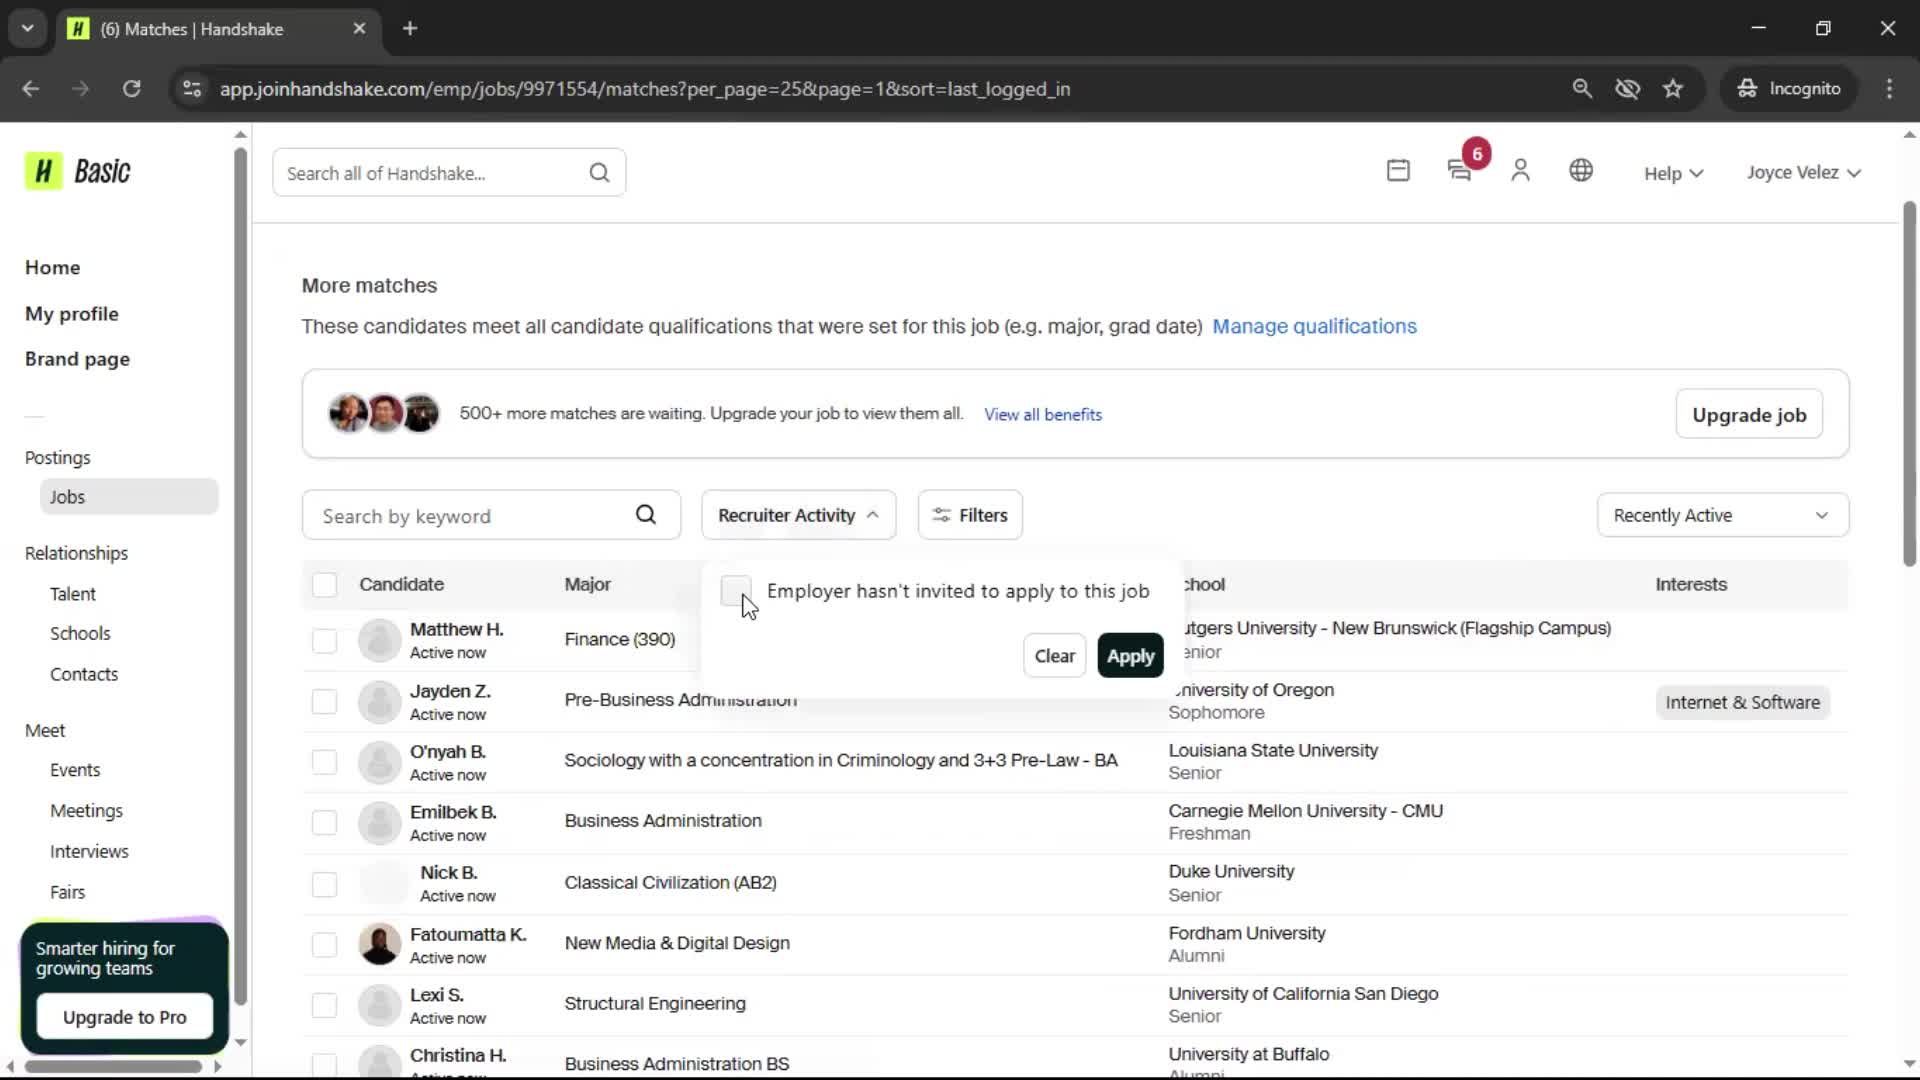Click the globe language icon
Screen dimensions: 1920x1080
pyautogui.click(x=1581, y=171)
